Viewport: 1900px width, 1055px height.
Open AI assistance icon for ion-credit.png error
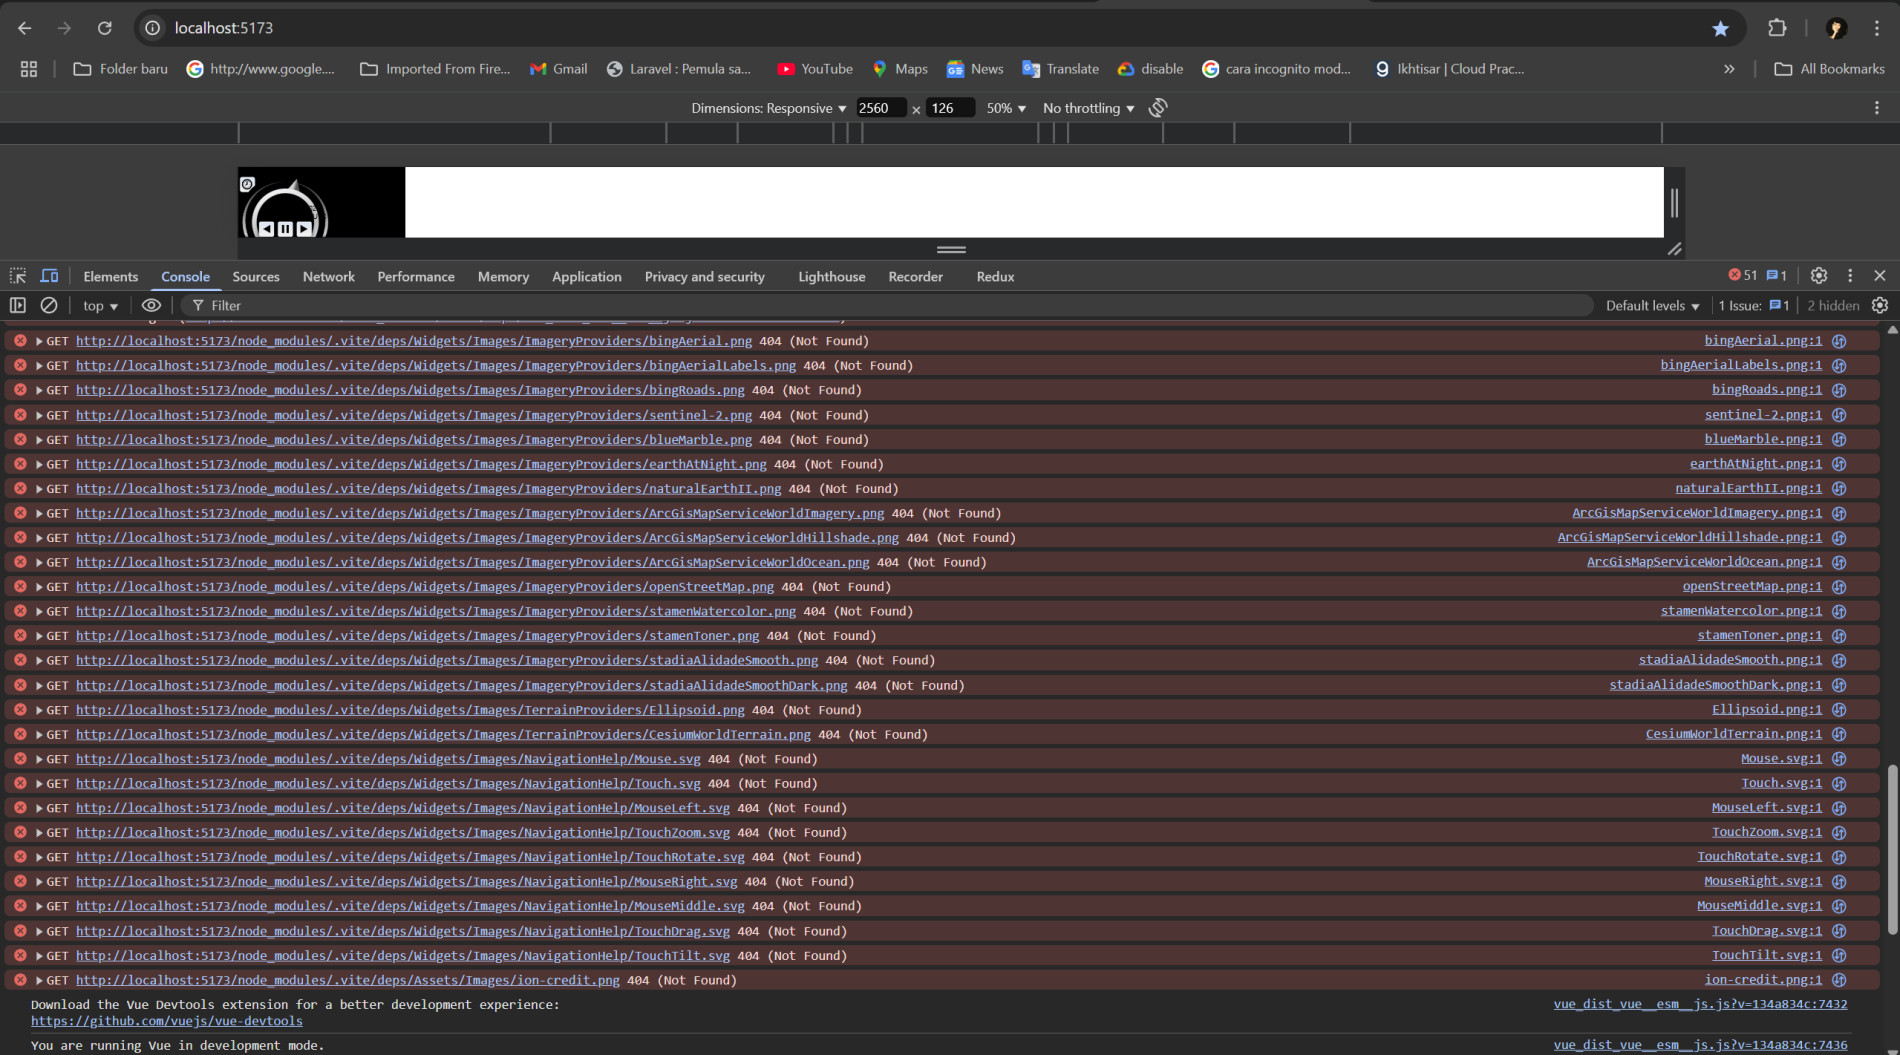(x=1839, y=980)
